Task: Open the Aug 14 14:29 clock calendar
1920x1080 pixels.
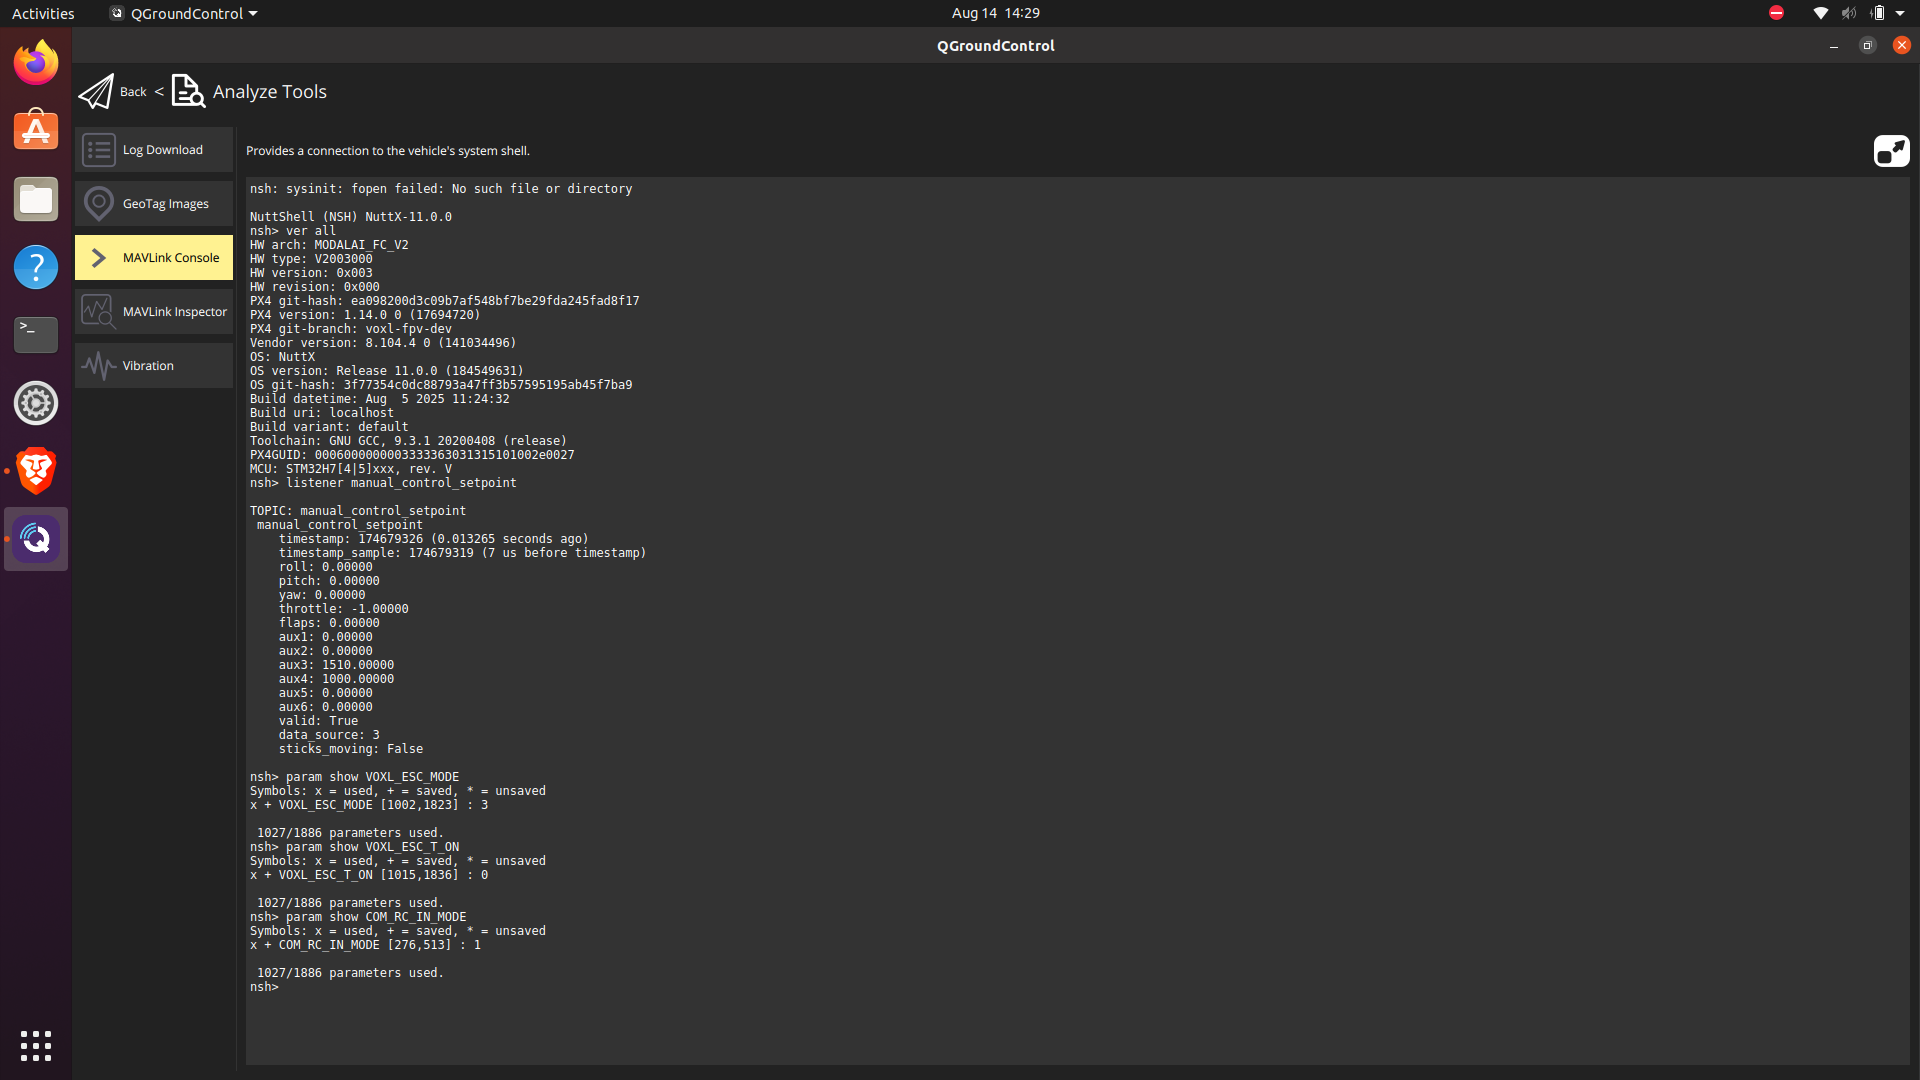Action: (x=995, y=13)
